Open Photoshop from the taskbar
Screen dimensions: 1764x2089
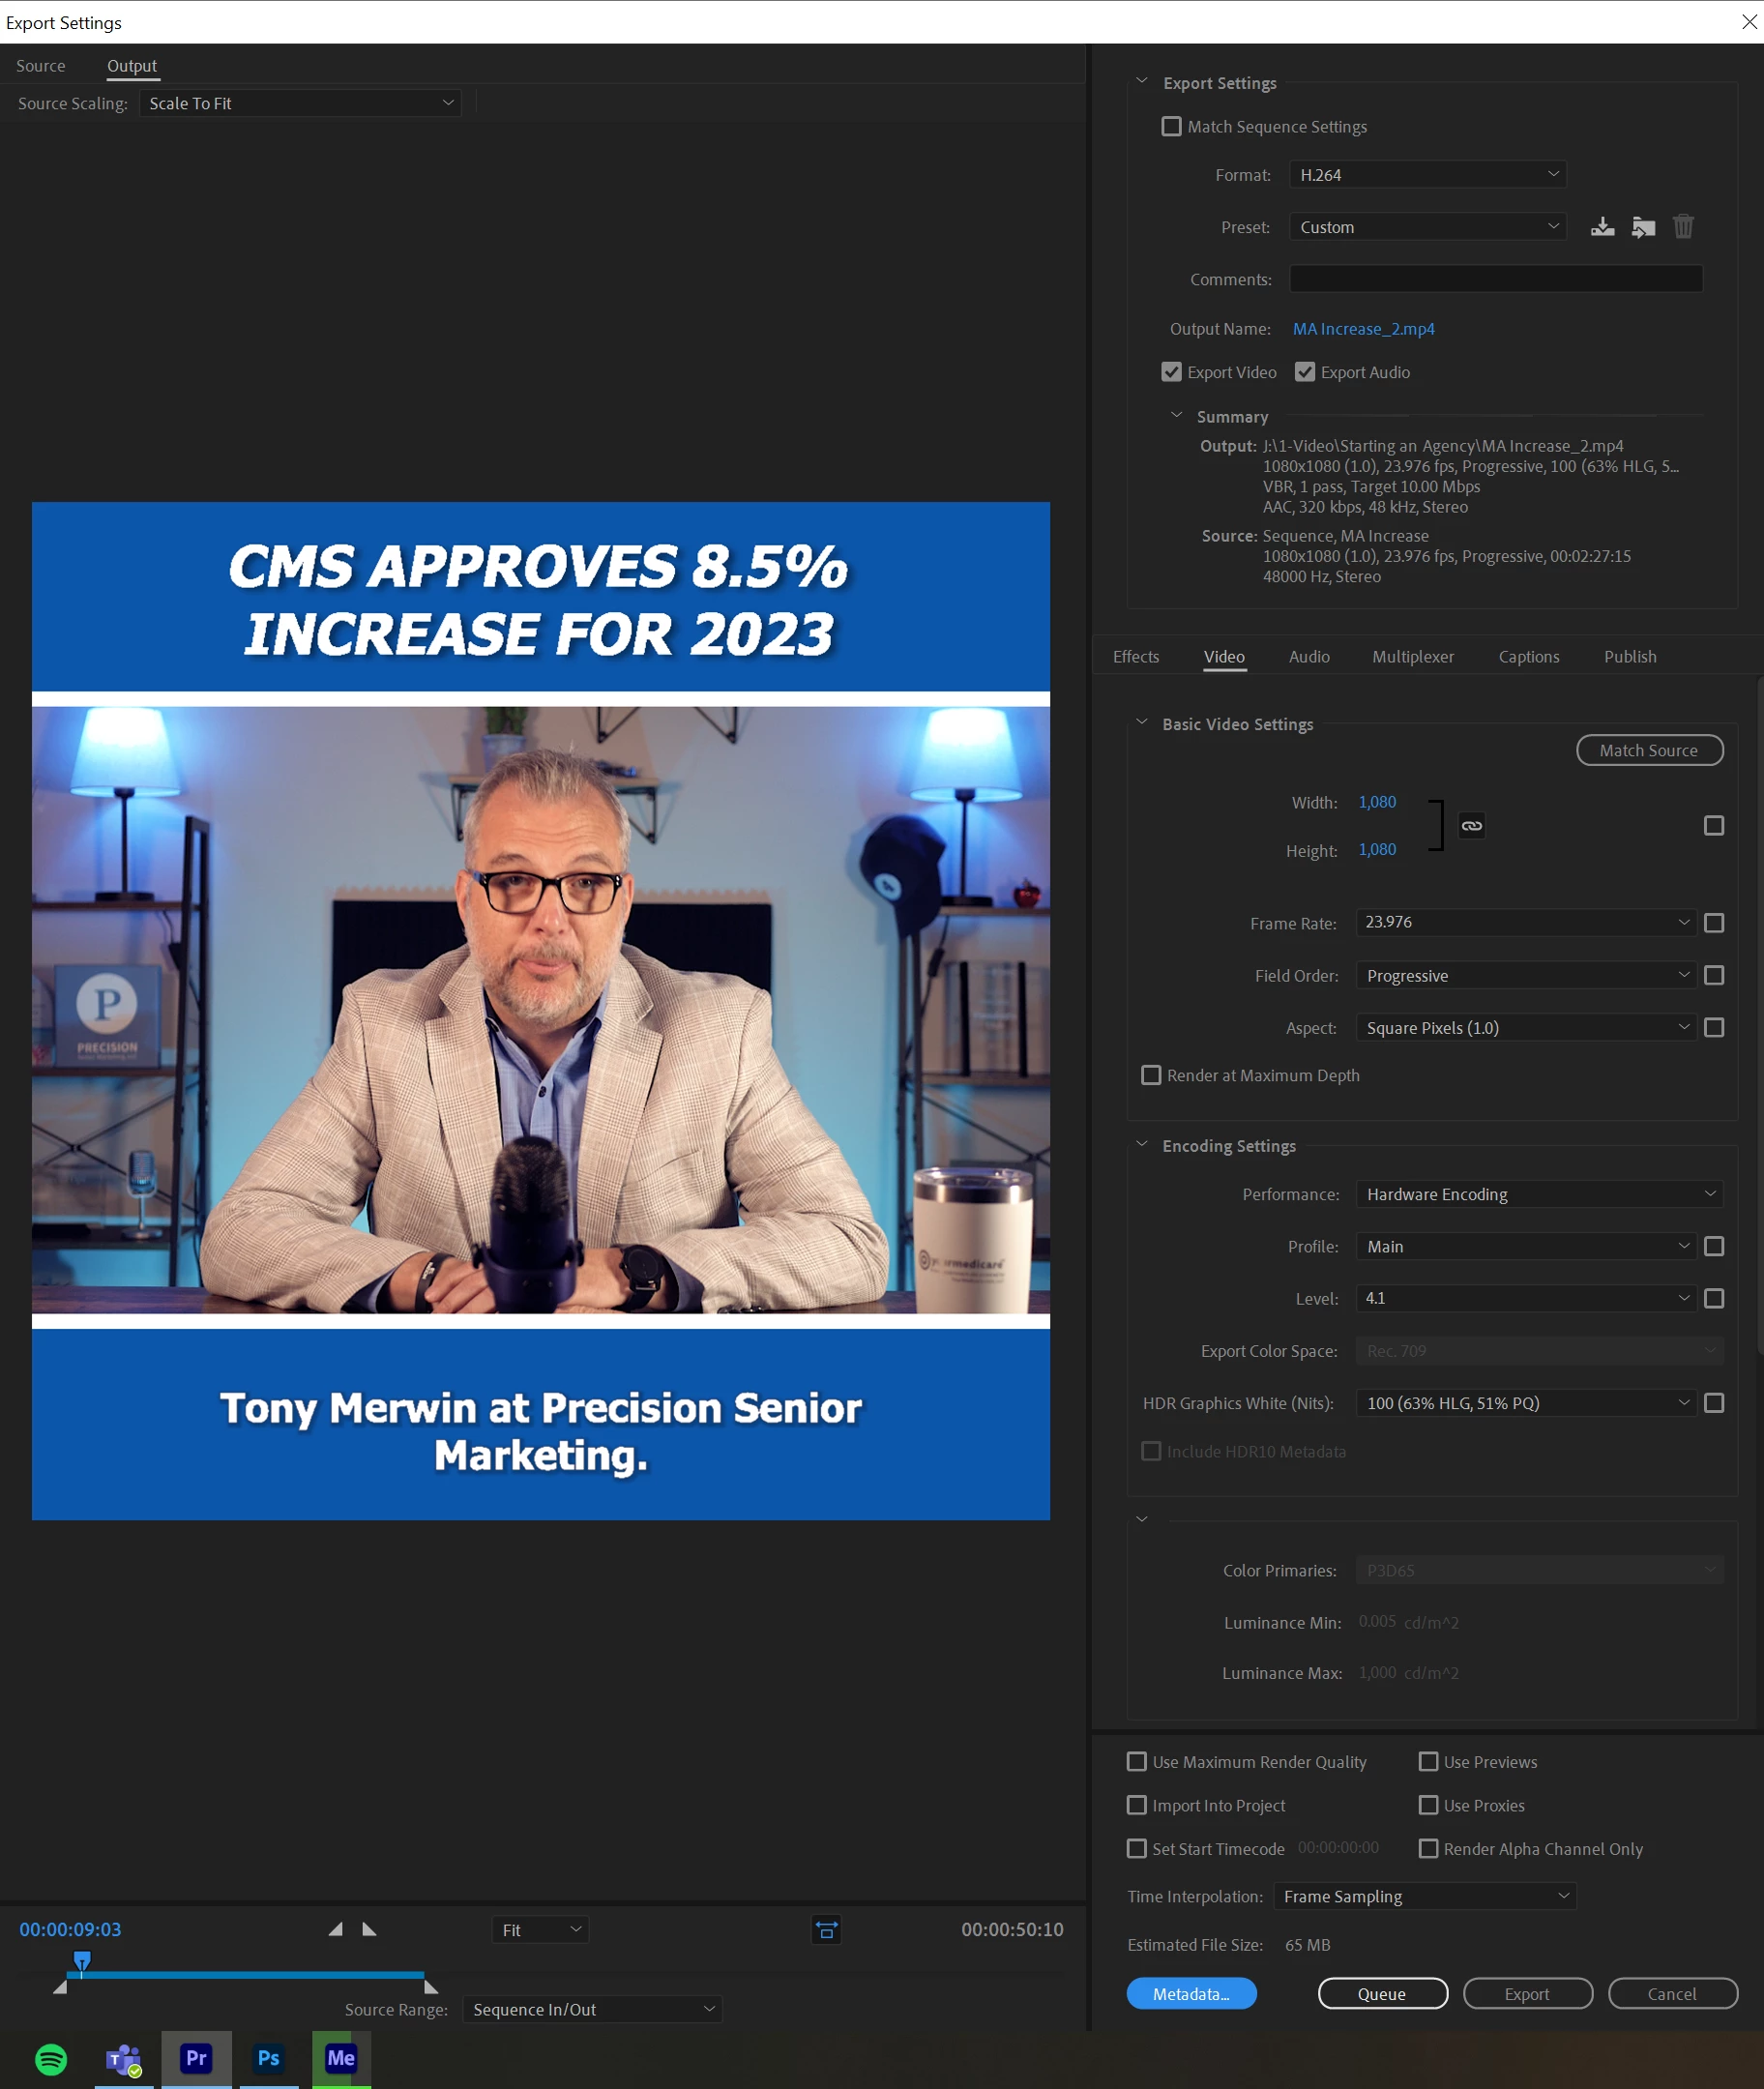pos(268,2058)
